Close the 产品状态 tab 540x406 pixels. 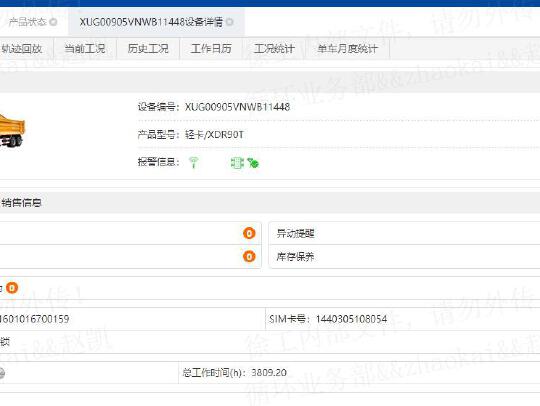point(53,22)
